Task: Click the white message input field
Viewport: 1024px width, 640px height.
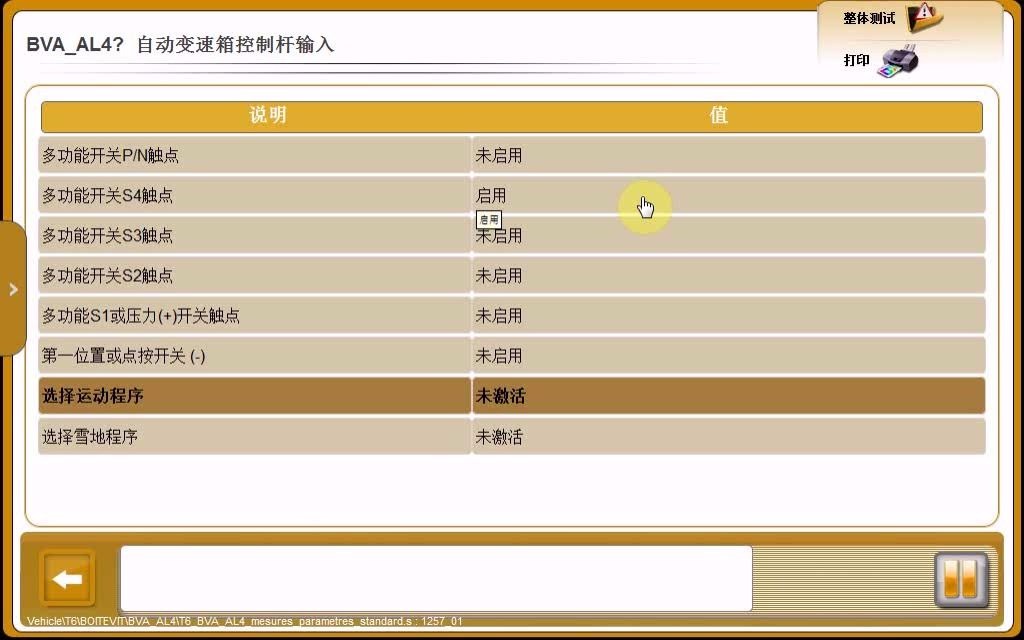Action: tap(435, 578)
